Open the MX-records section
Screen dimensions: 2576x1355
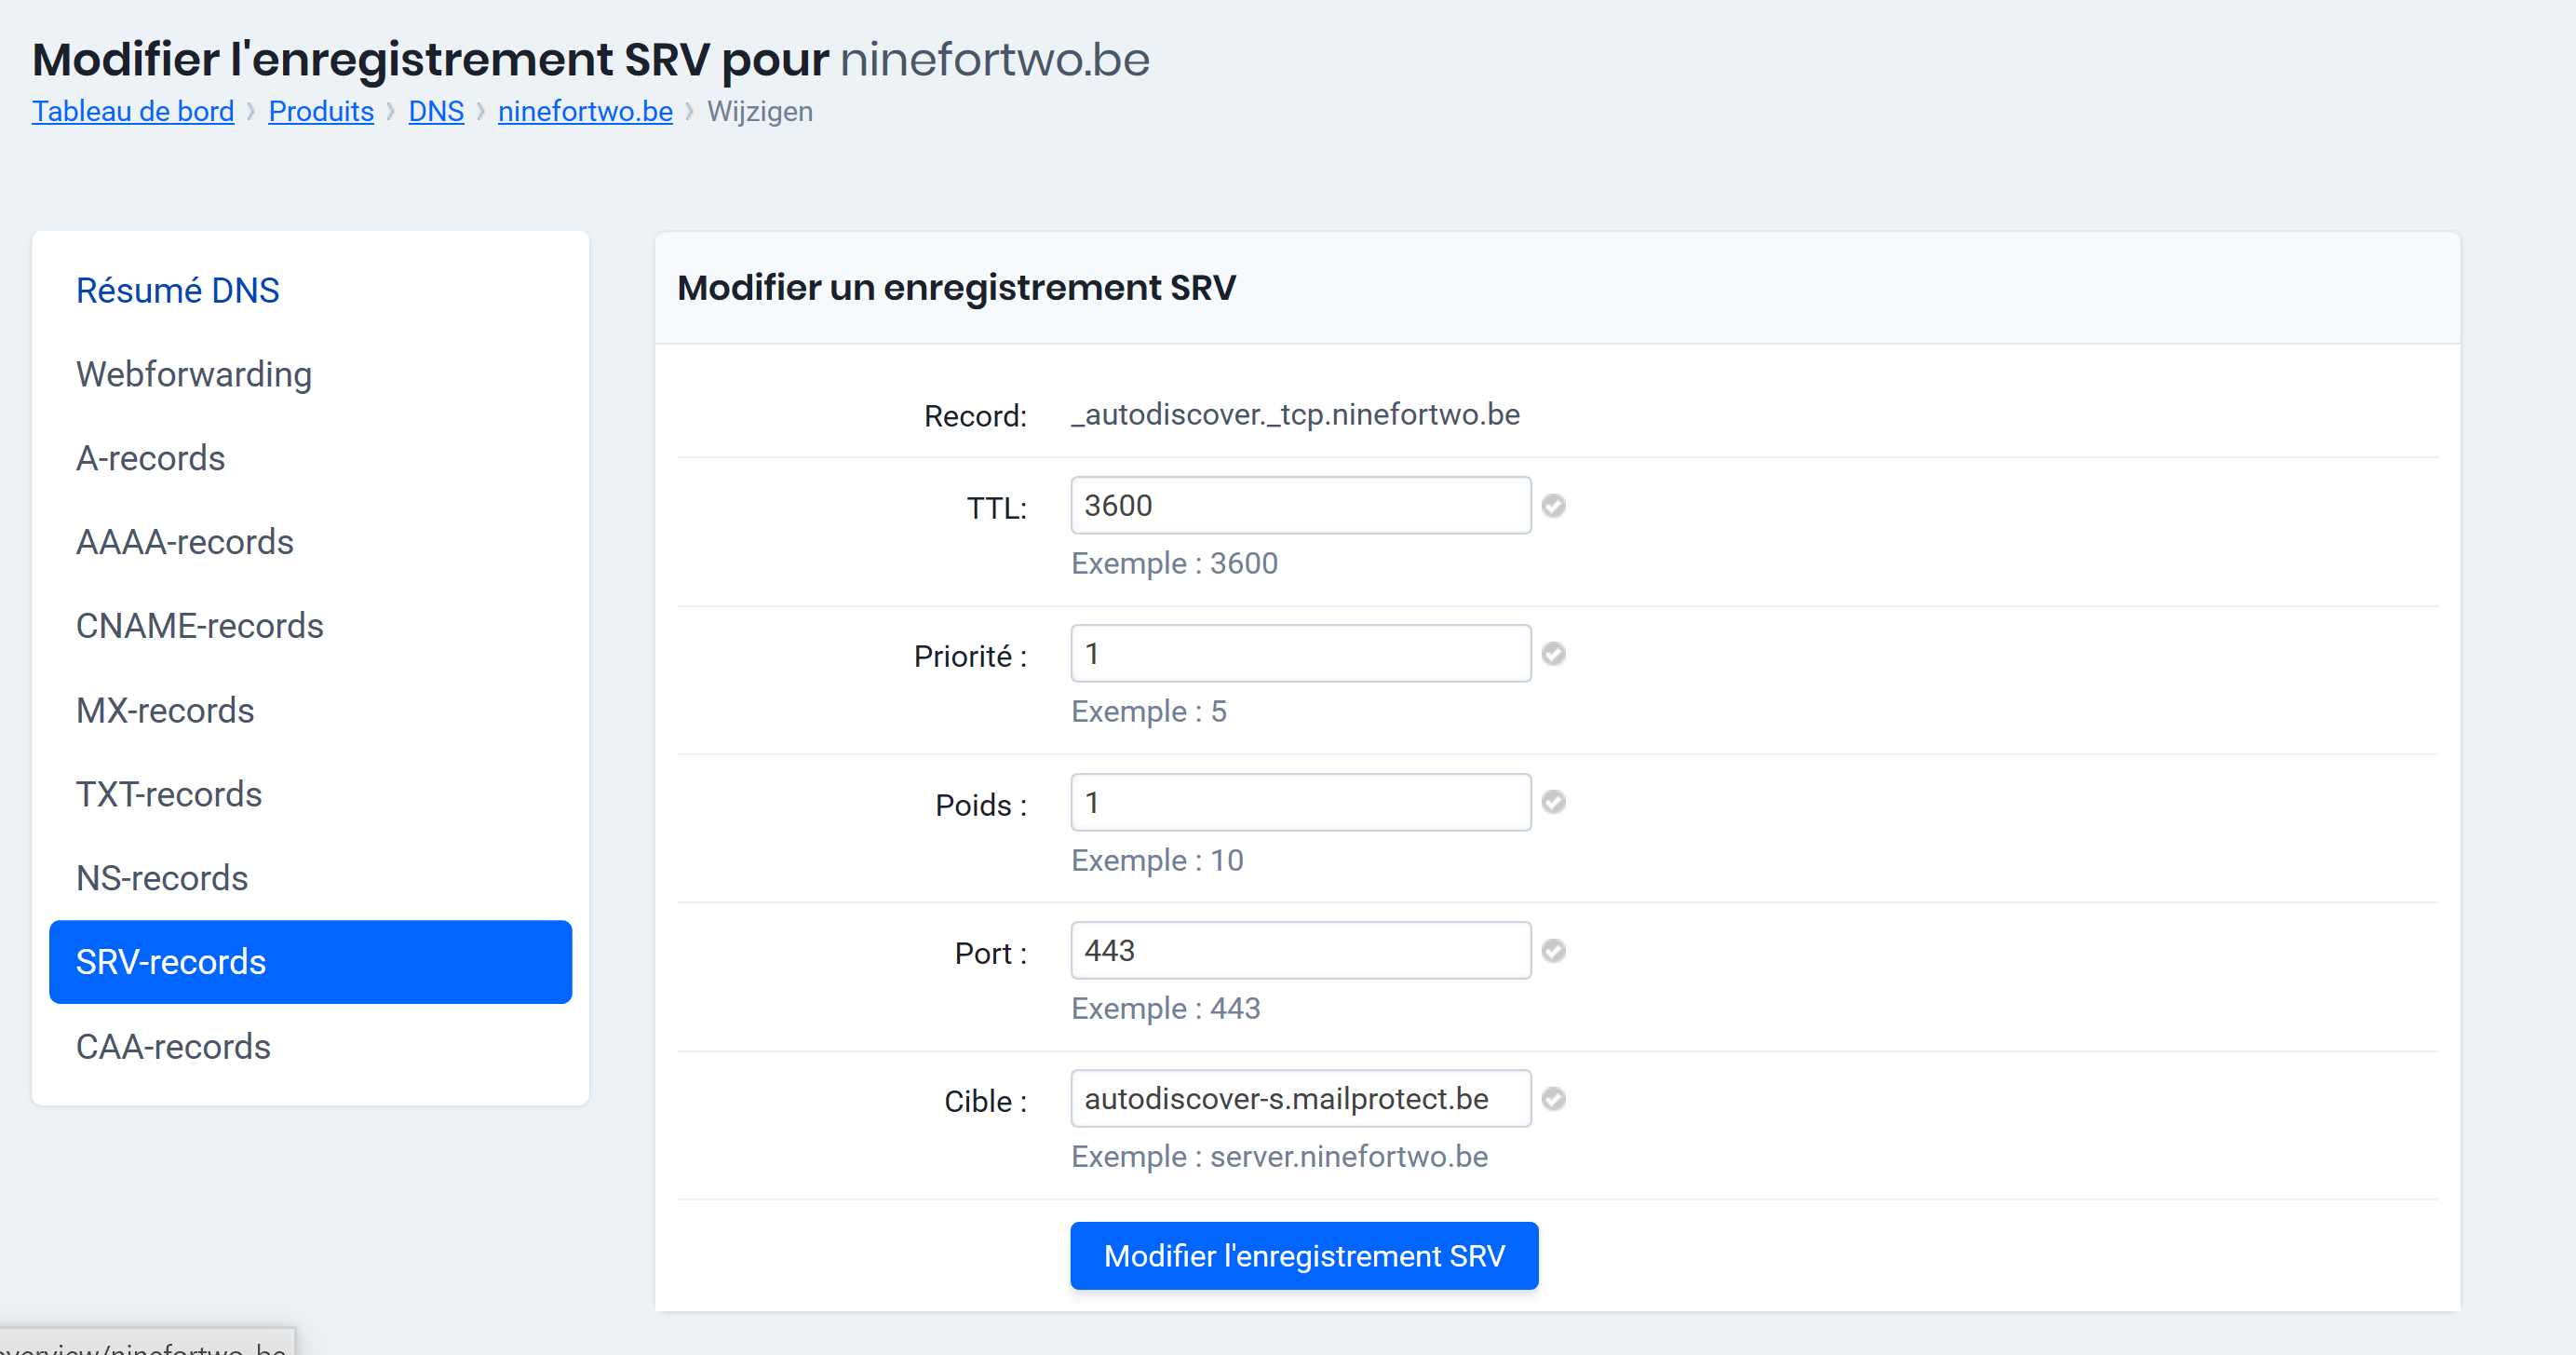pyautogui.click(x=165, y=710)
